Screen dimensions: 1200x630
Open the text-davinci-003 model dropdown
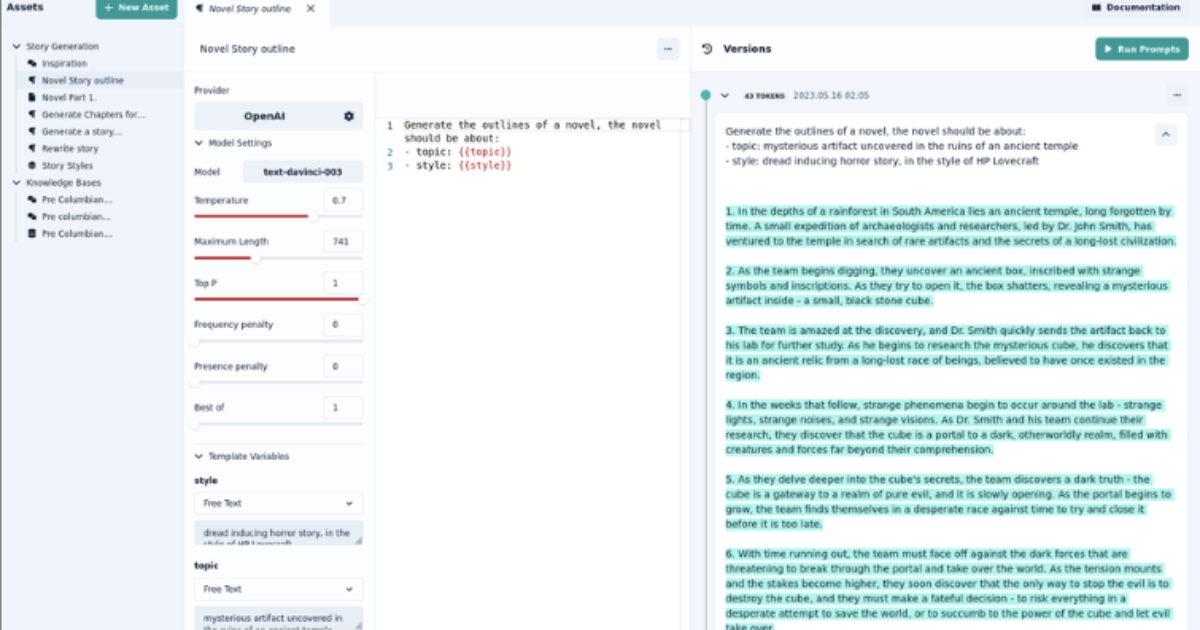(303, 172)
